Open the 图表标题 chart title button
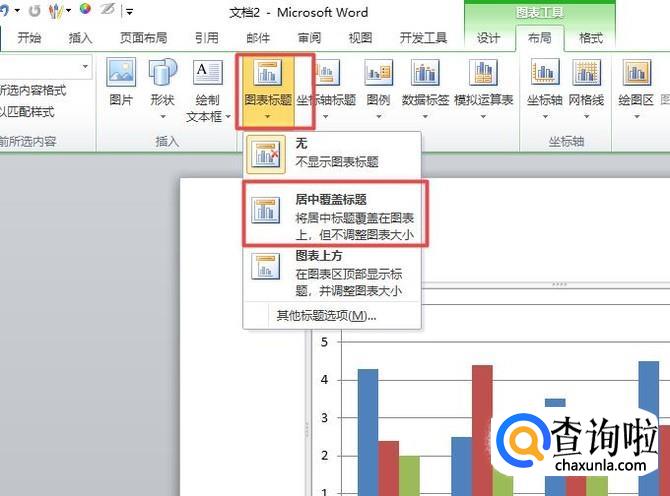 [x=267, y=91]
